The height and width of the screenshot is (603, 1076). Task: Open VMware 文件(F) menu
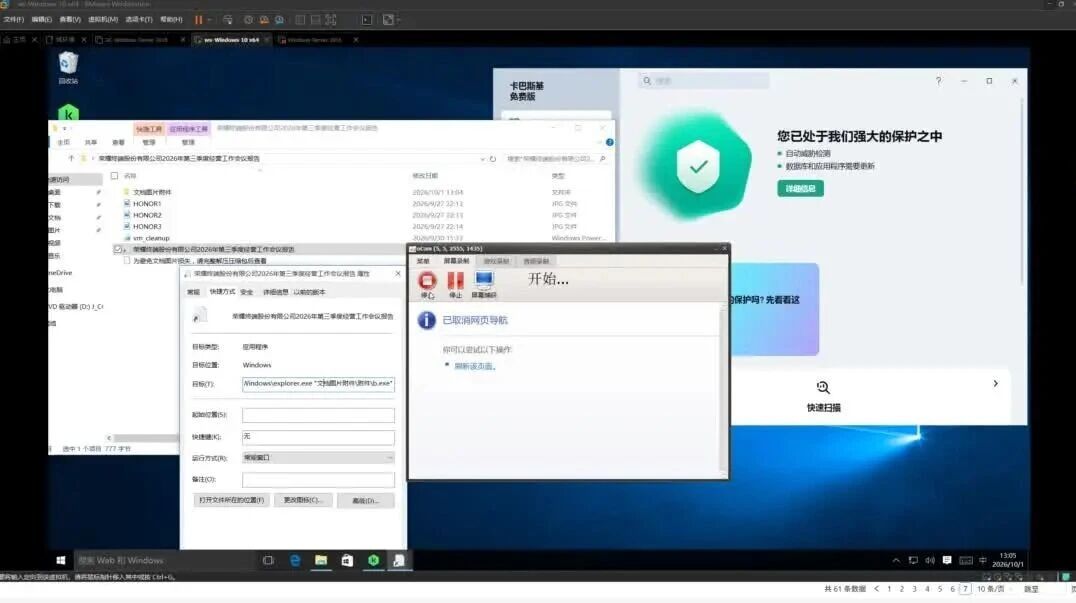click(x=13, y=20)
